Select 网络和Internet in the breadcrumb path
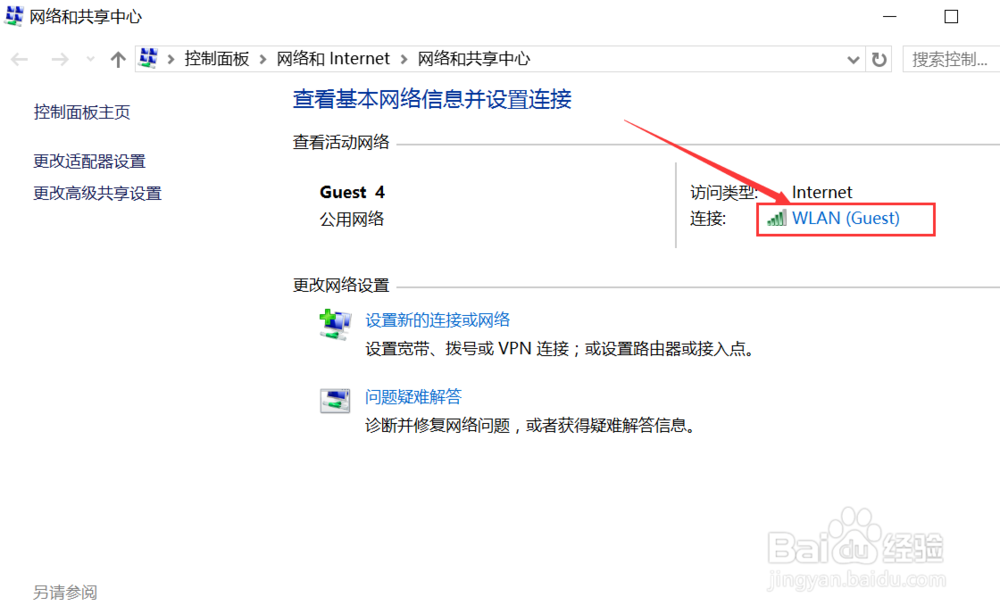Screen dimensions: 1000x614 point(334,58)
